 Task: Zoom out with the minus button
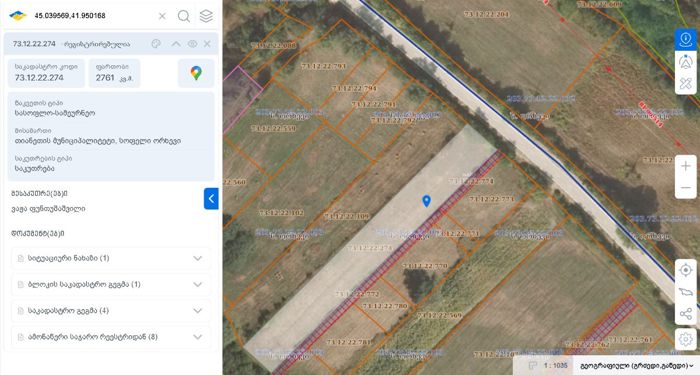[686, 188]
